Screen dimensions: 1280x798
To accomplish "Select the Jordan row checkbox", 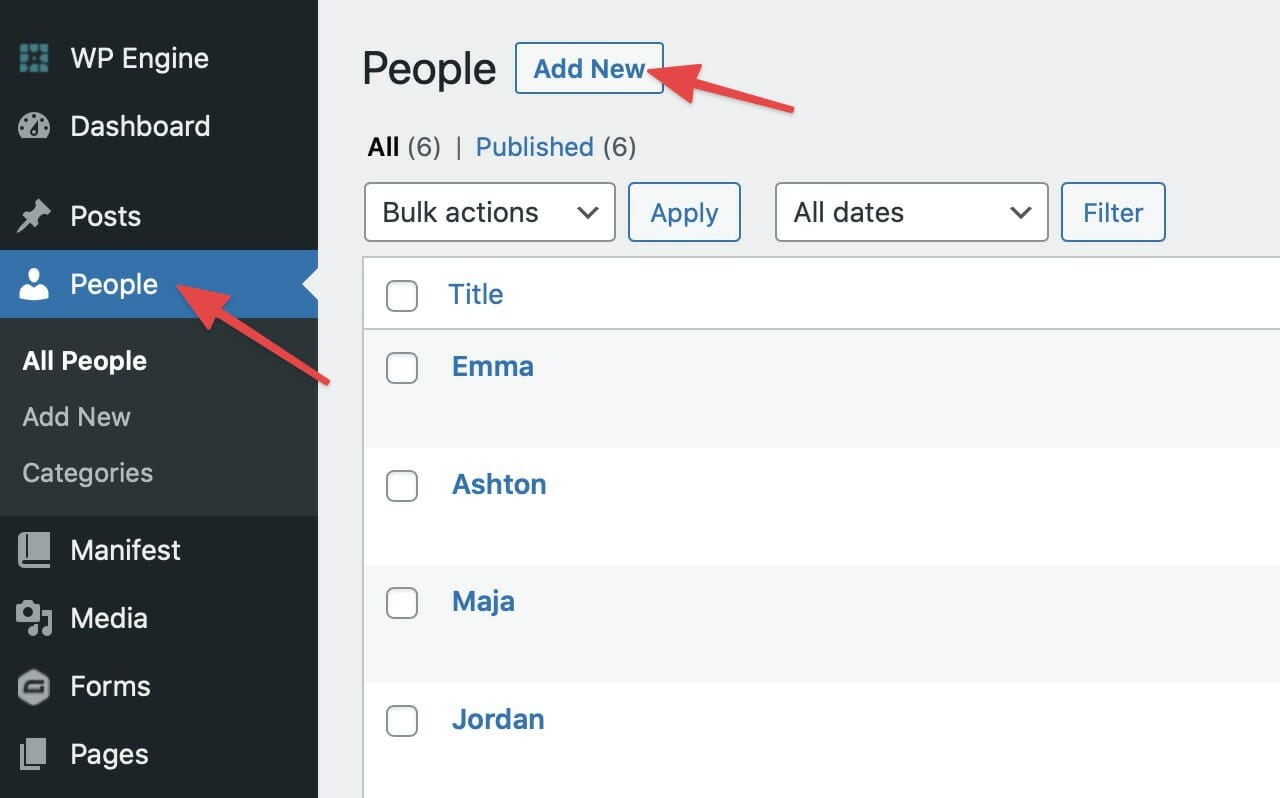I will tap(402, 720).
